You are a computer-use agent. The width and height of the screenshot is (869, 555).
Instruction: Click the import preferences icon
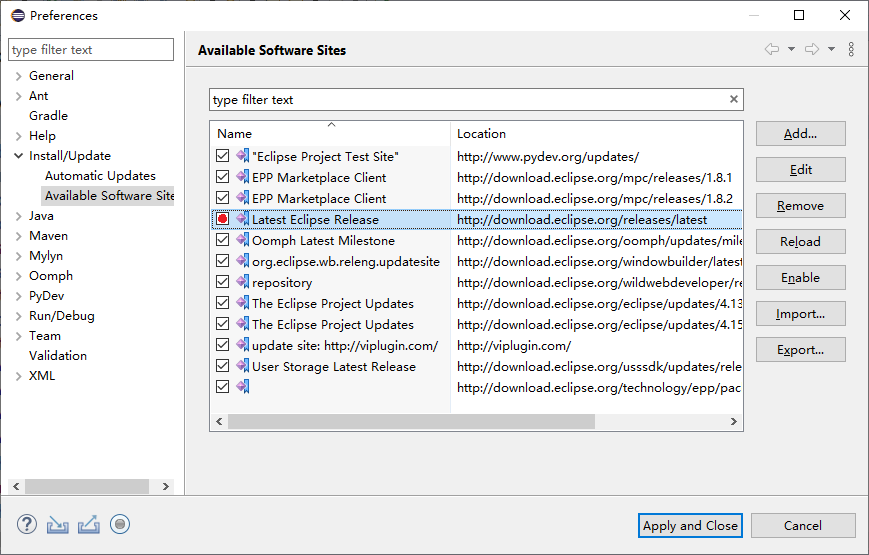tap(58, 524)
